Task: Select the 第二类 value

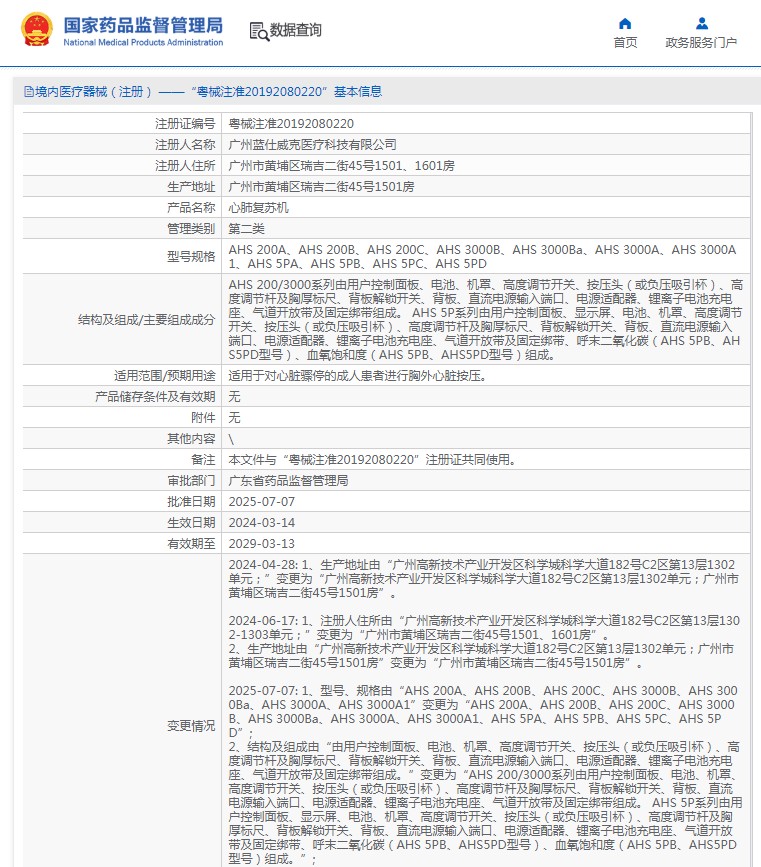Action: click(x=247, y=229)
